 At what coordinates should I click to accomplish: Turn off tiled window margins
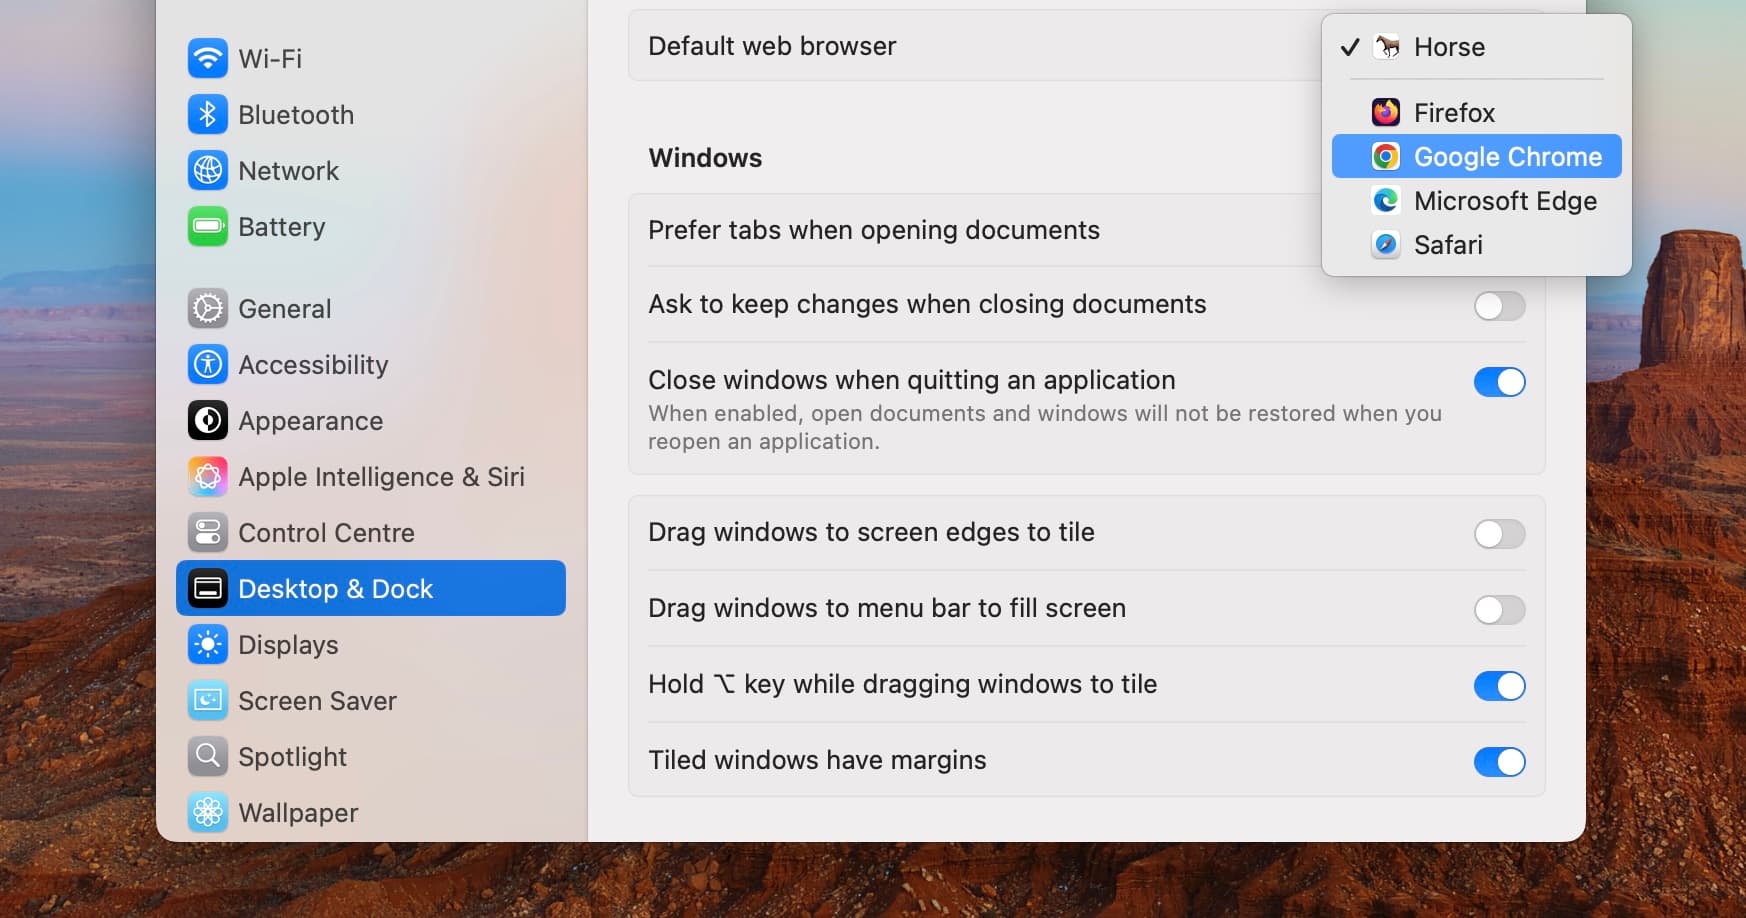click(x=1499, y=761)
